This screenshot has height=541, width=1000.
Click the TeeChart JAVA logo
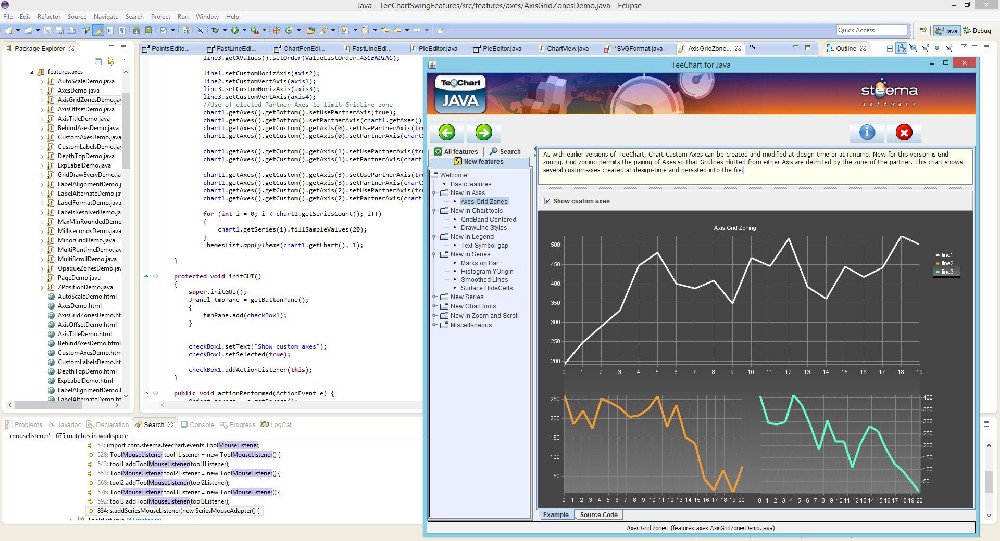pyautogui.click(x=460, y=93)
